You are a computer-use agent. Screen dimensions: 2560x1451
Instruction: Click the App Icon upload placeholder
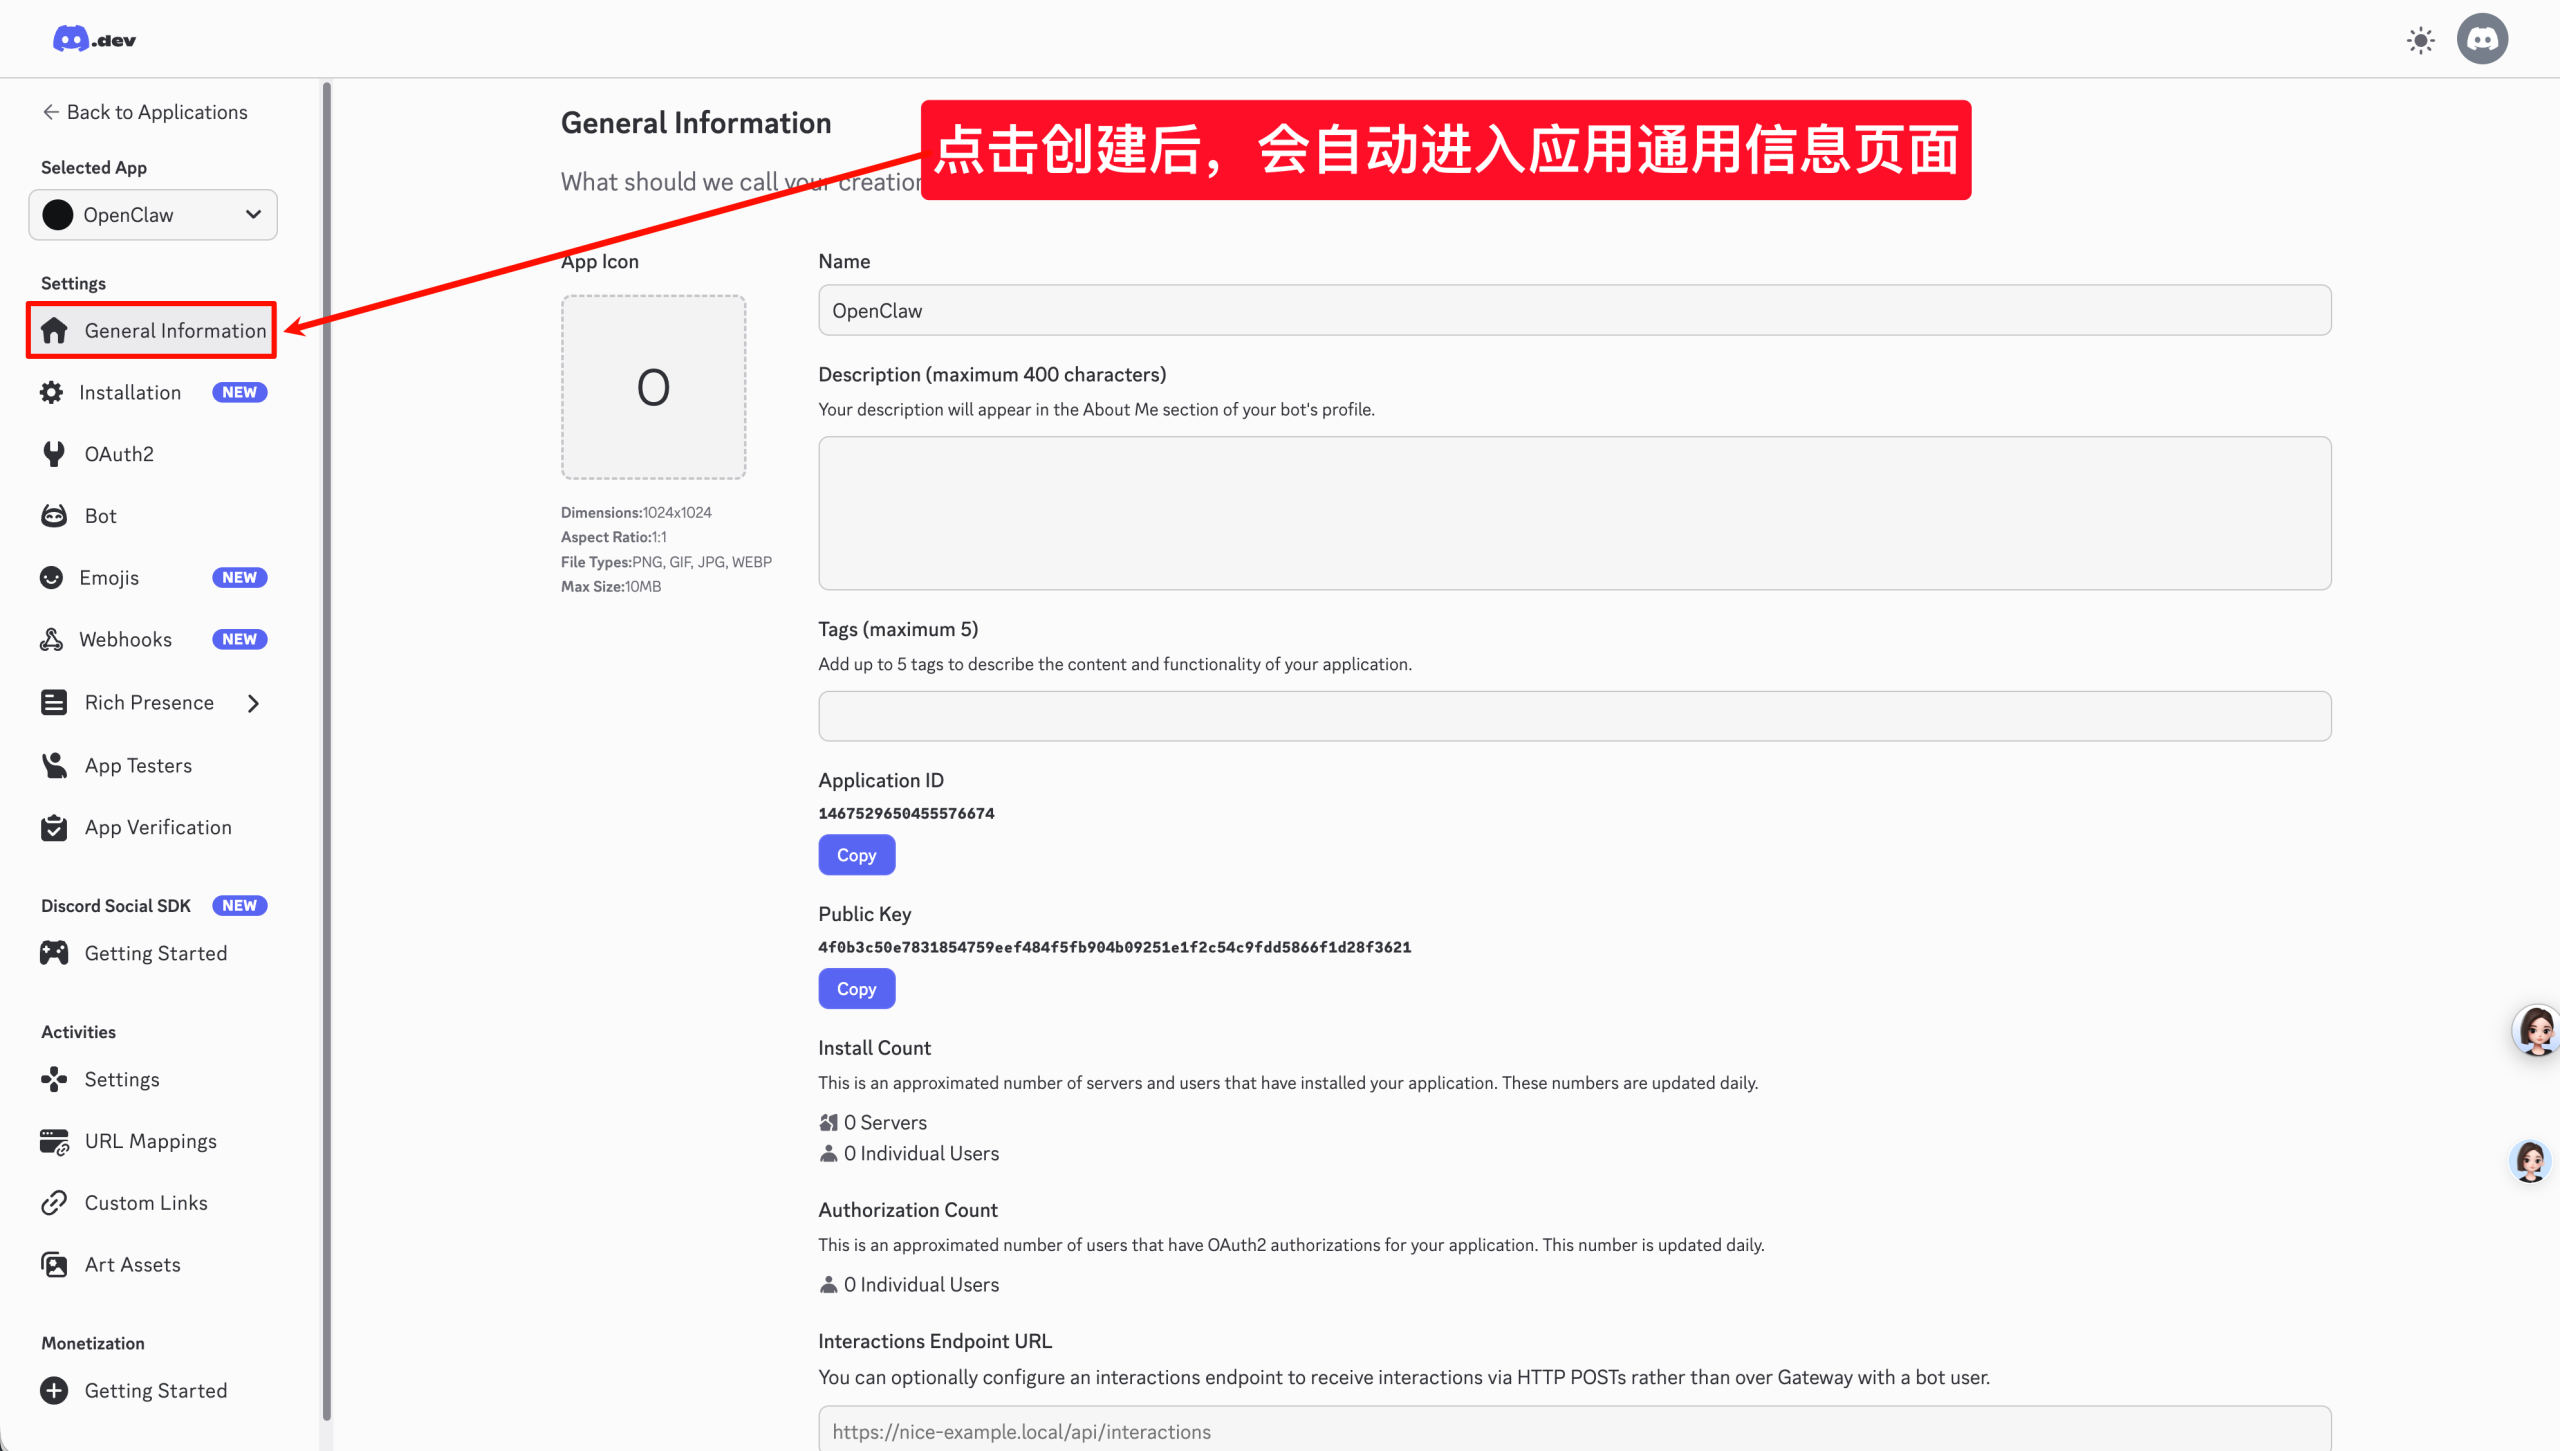coord(653,387)
